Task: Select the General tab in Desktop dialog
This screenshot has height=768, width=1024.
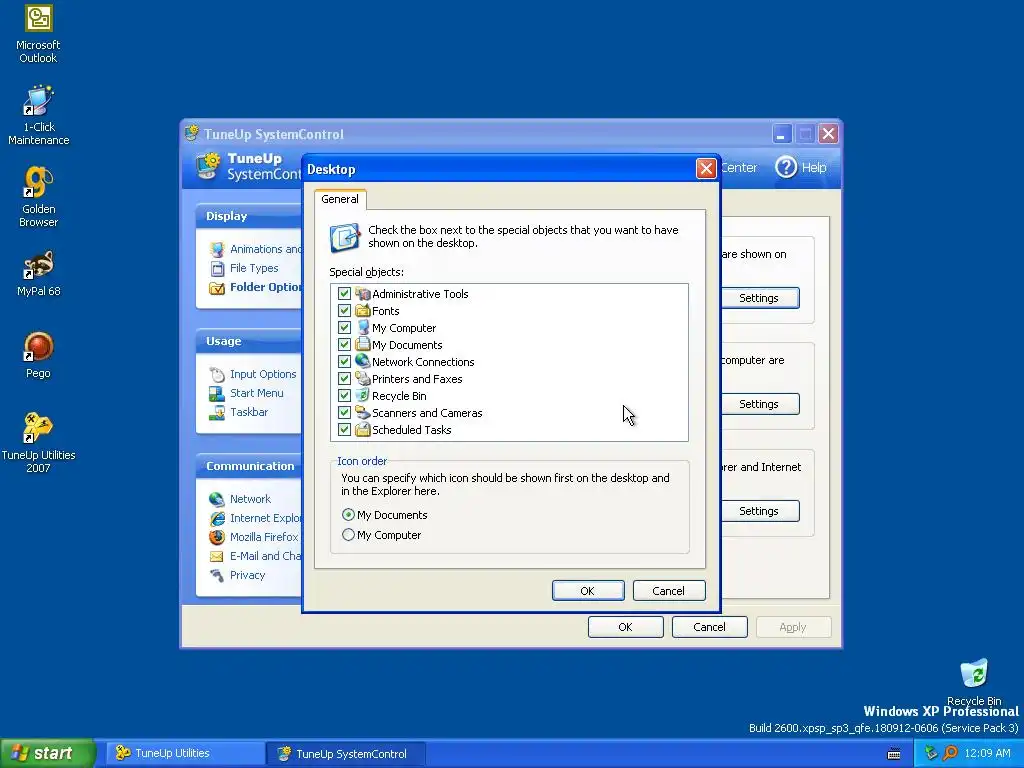Action: pos(340,199)
